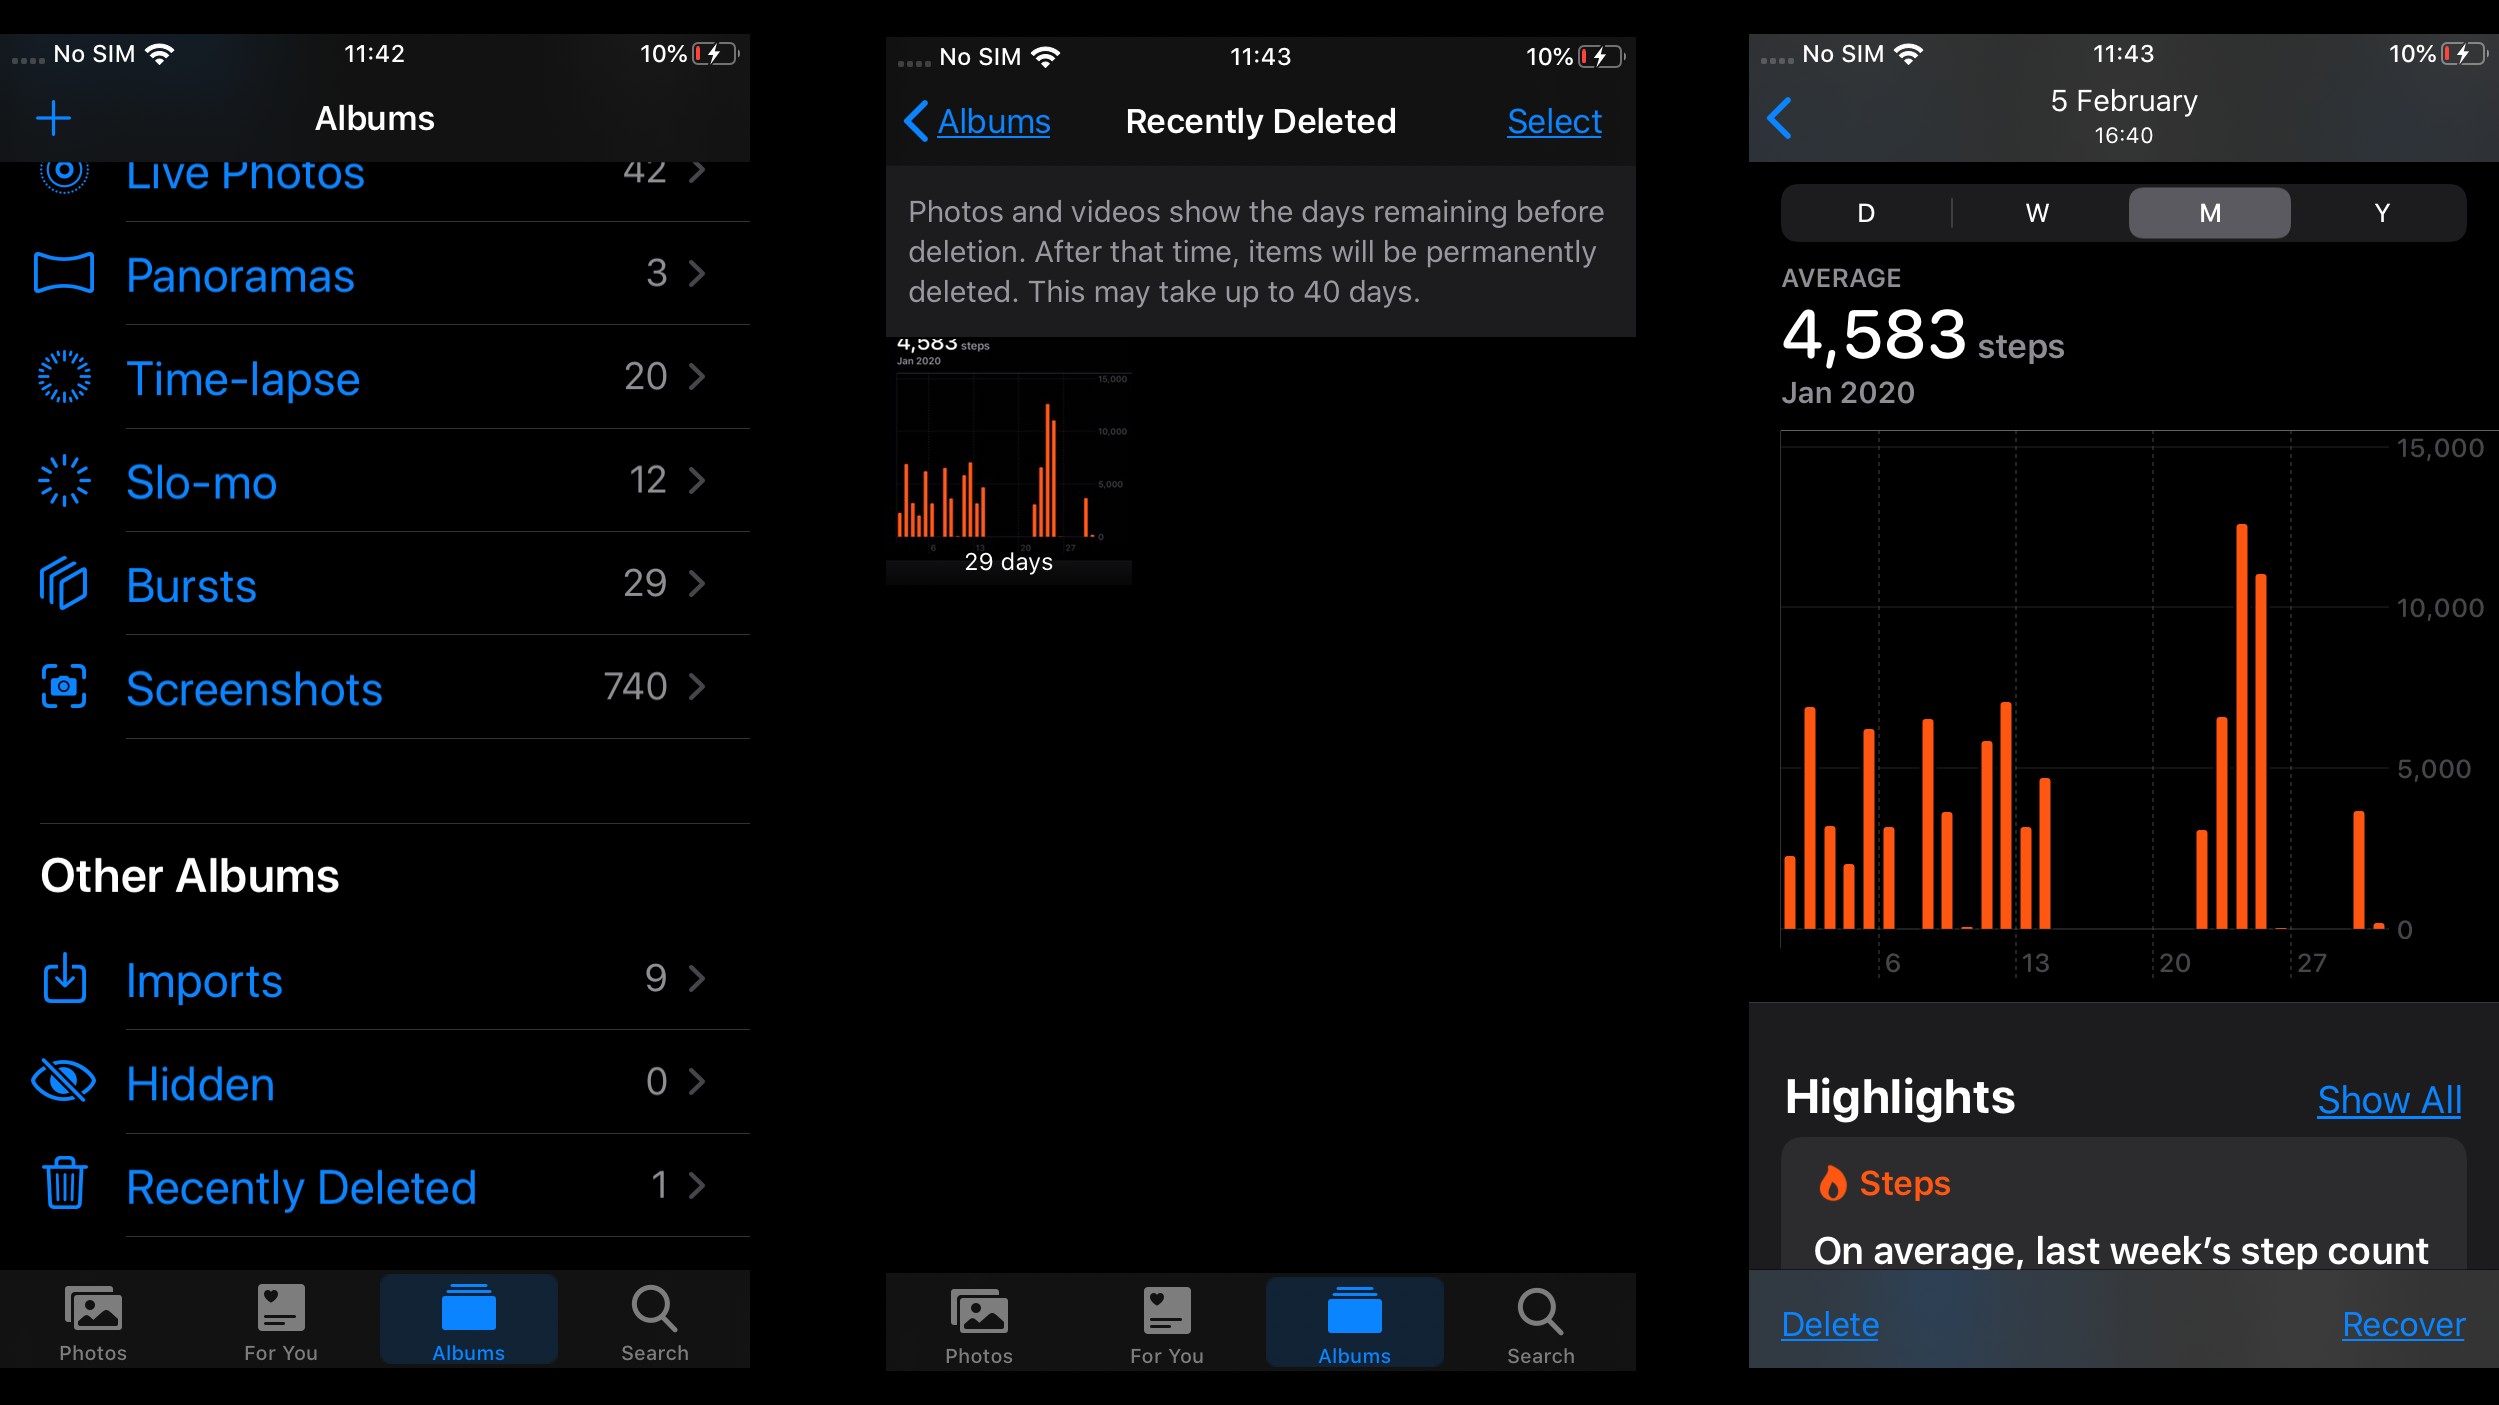This screenshot has height=1405, width=2499.
Task: Switch to the Photos tab
Action: pos(94,1324)
